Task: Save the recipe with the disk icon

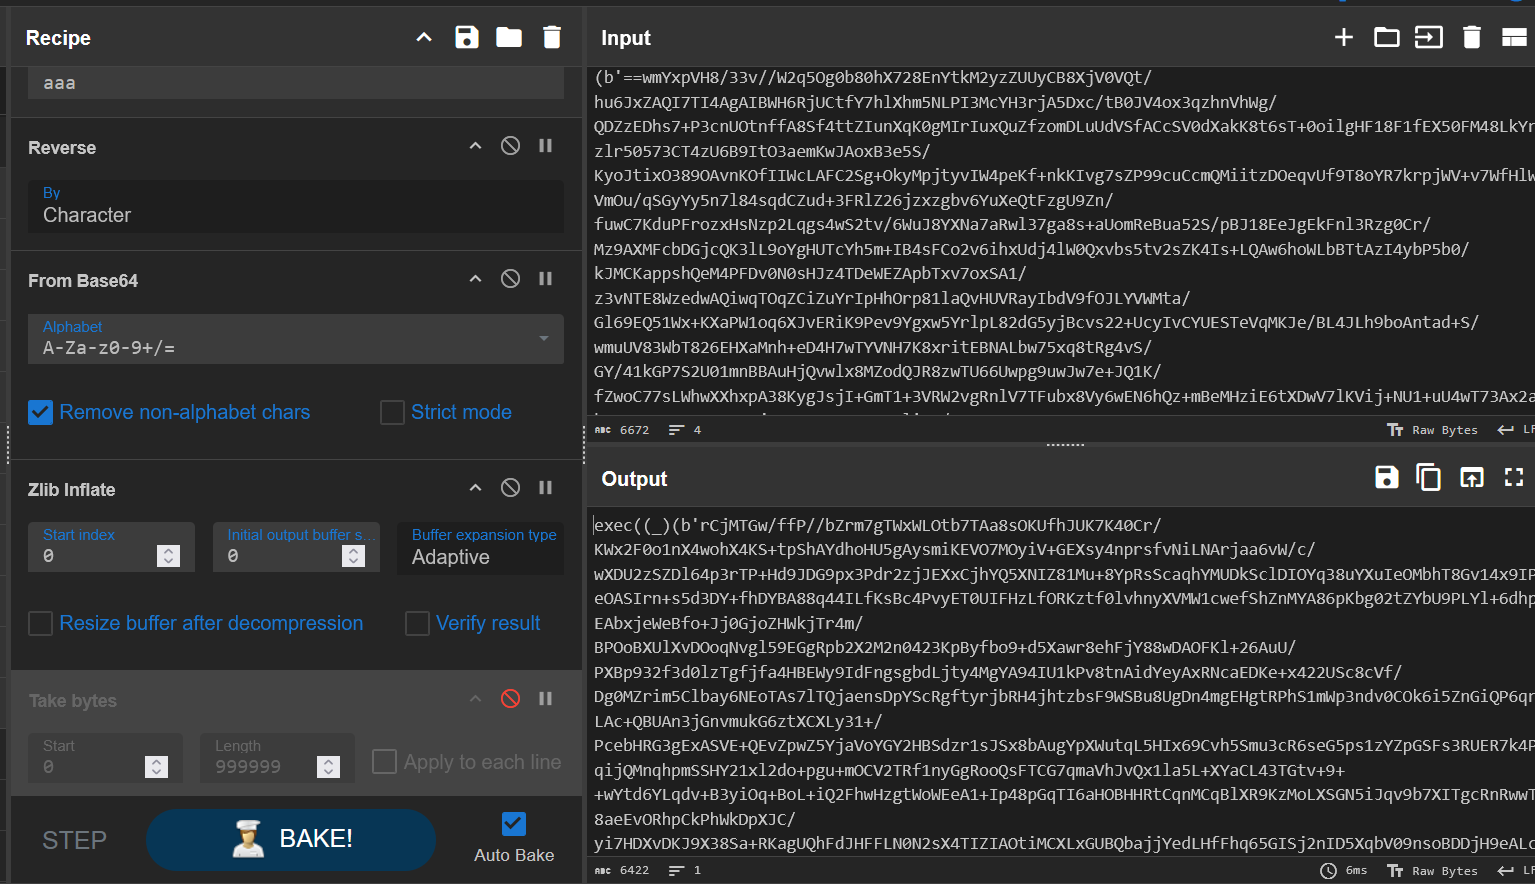Action: [467, 38]
